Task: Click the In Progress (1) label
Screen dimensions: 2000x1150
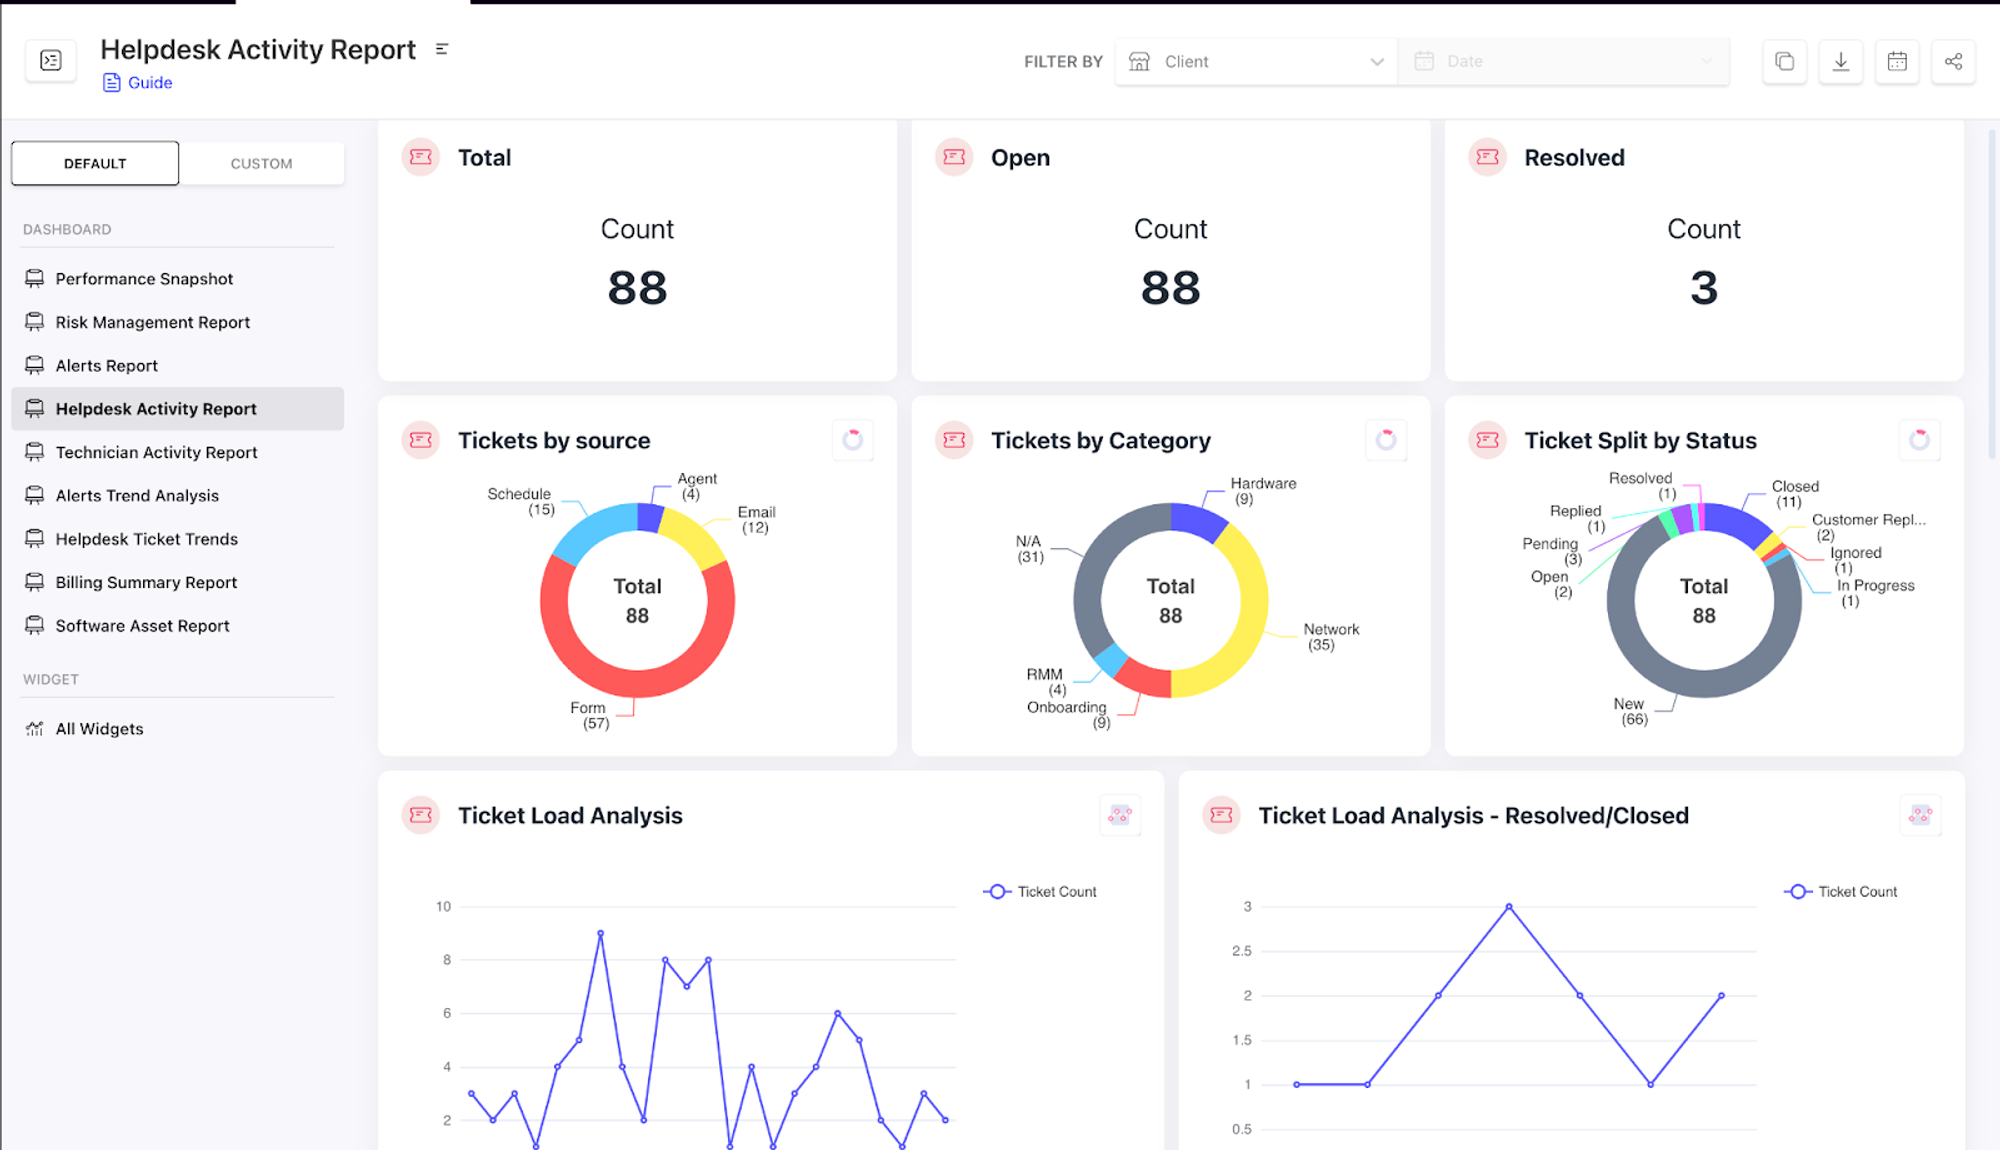Action: [x=1875, y=593]
